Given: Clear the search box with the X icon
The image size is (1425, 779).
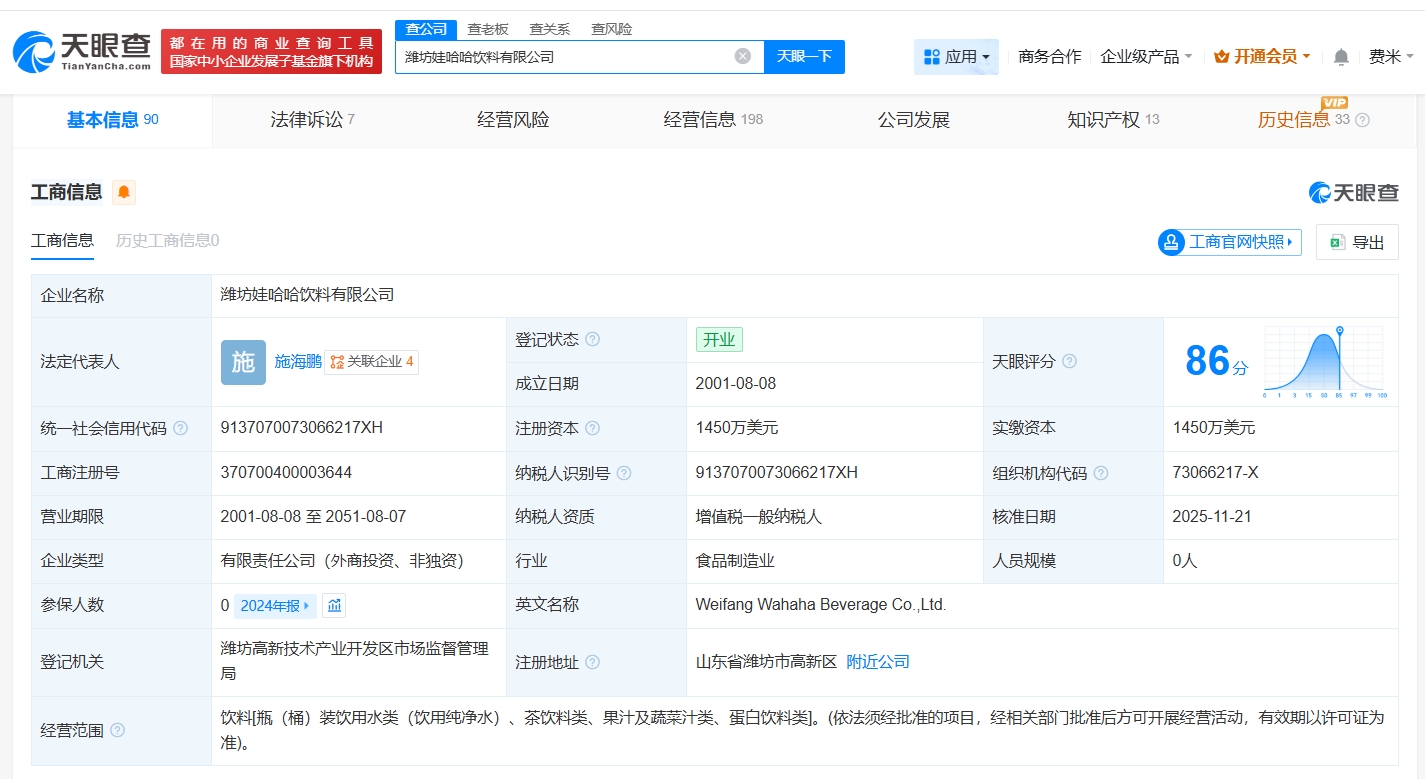Looking at the screenshot, I should click(x=742, y=56).
